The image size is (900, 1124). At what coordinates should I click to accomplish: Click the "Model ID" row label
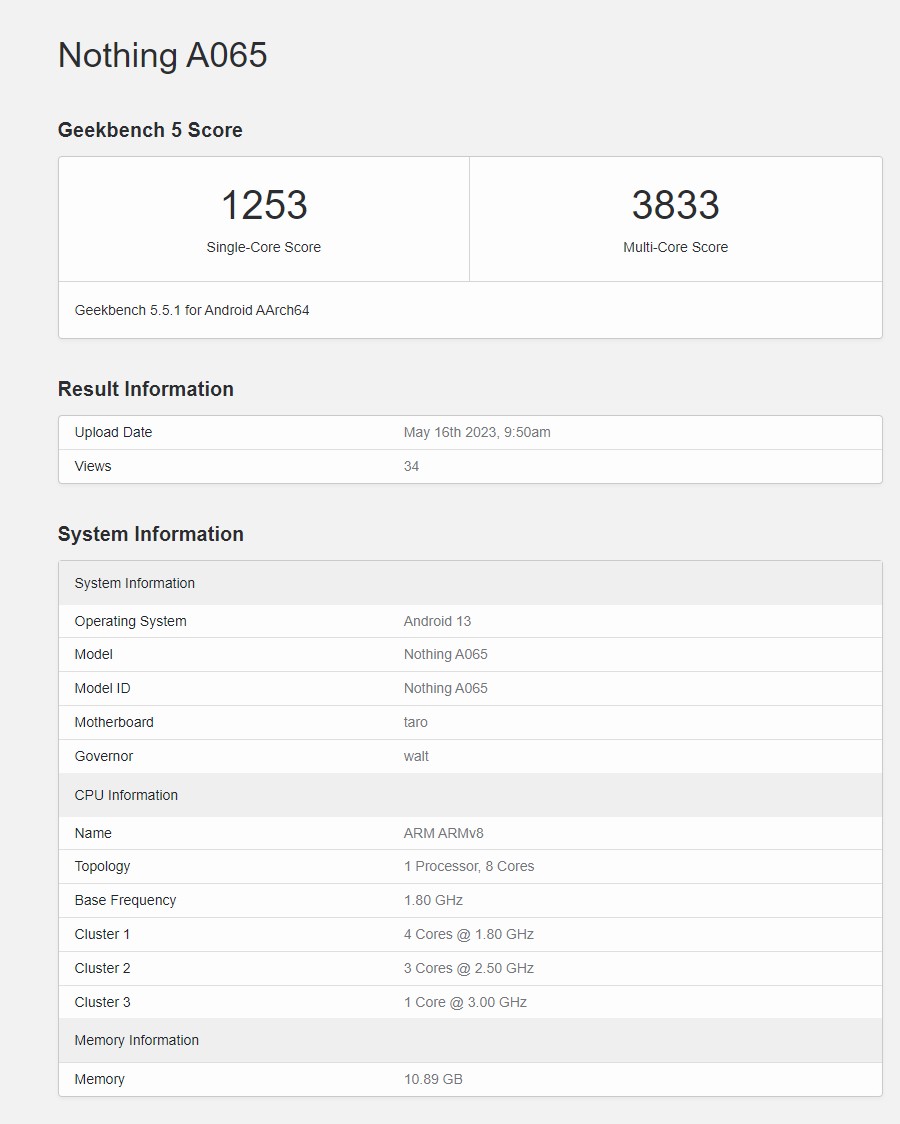102,688
